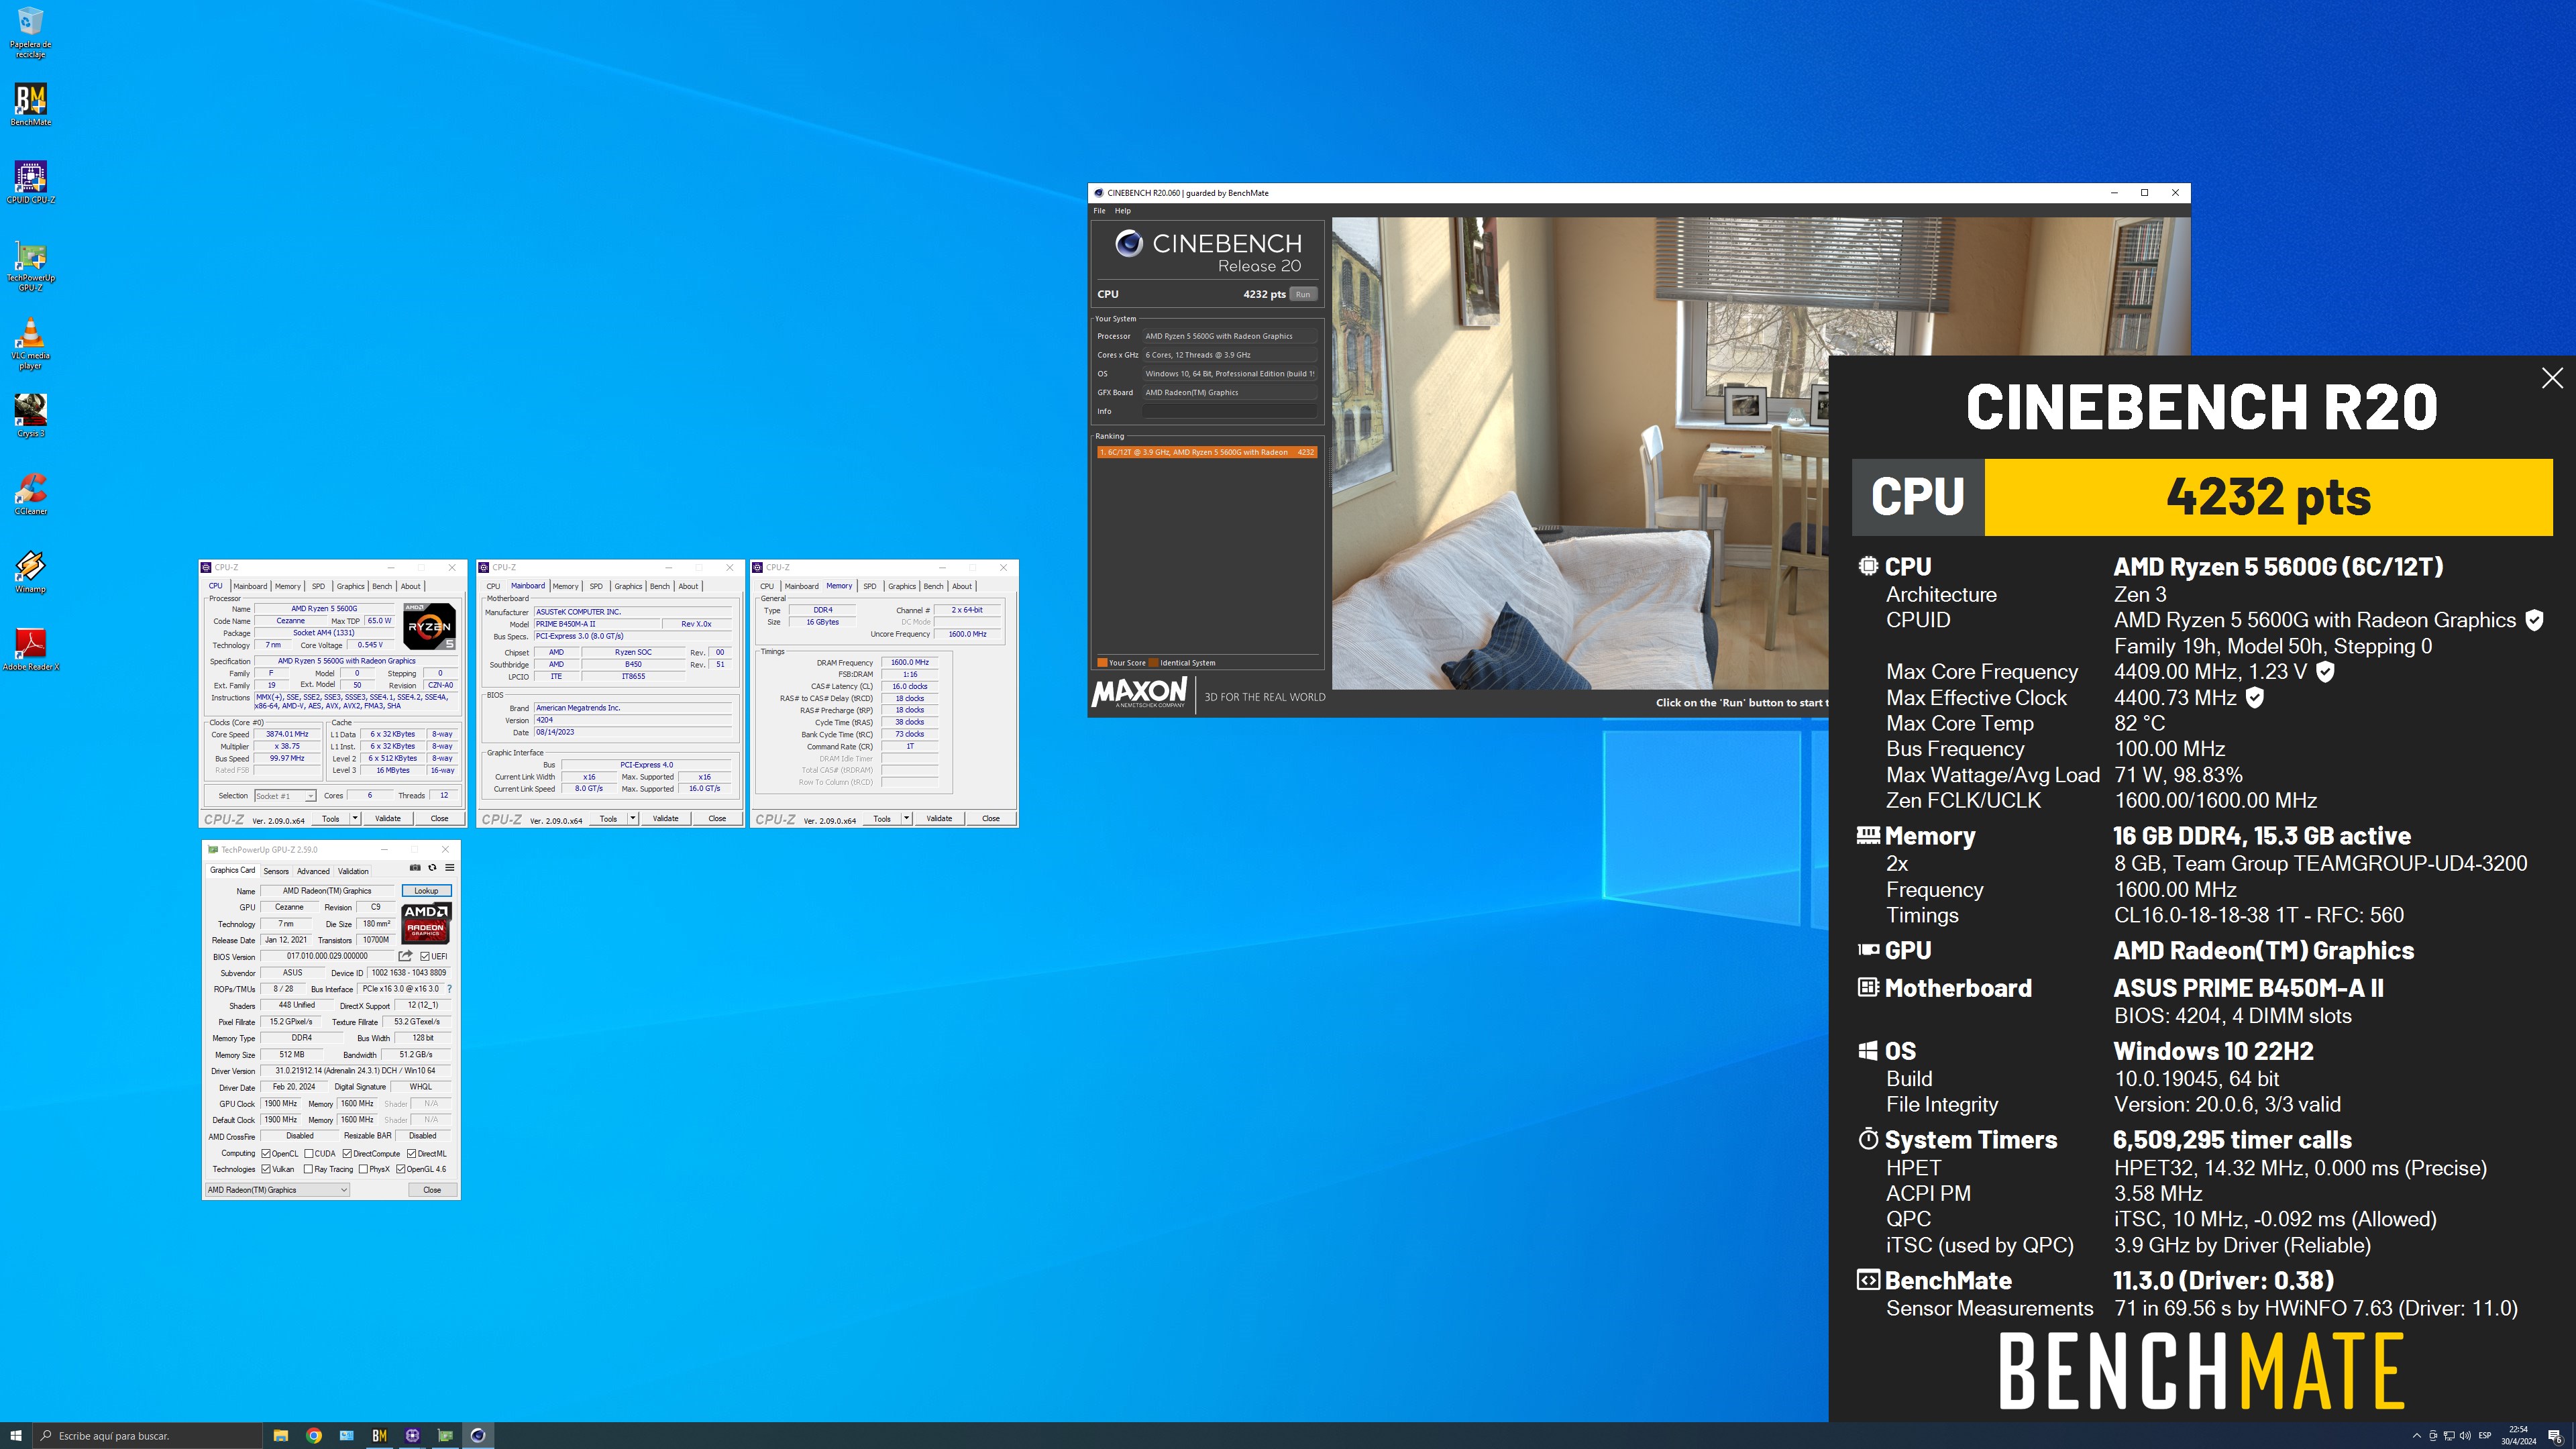Open the VLC media player desktop icon
Image resolution: width=2576 pixels, height=1449 pixels.
coord(31,343)
